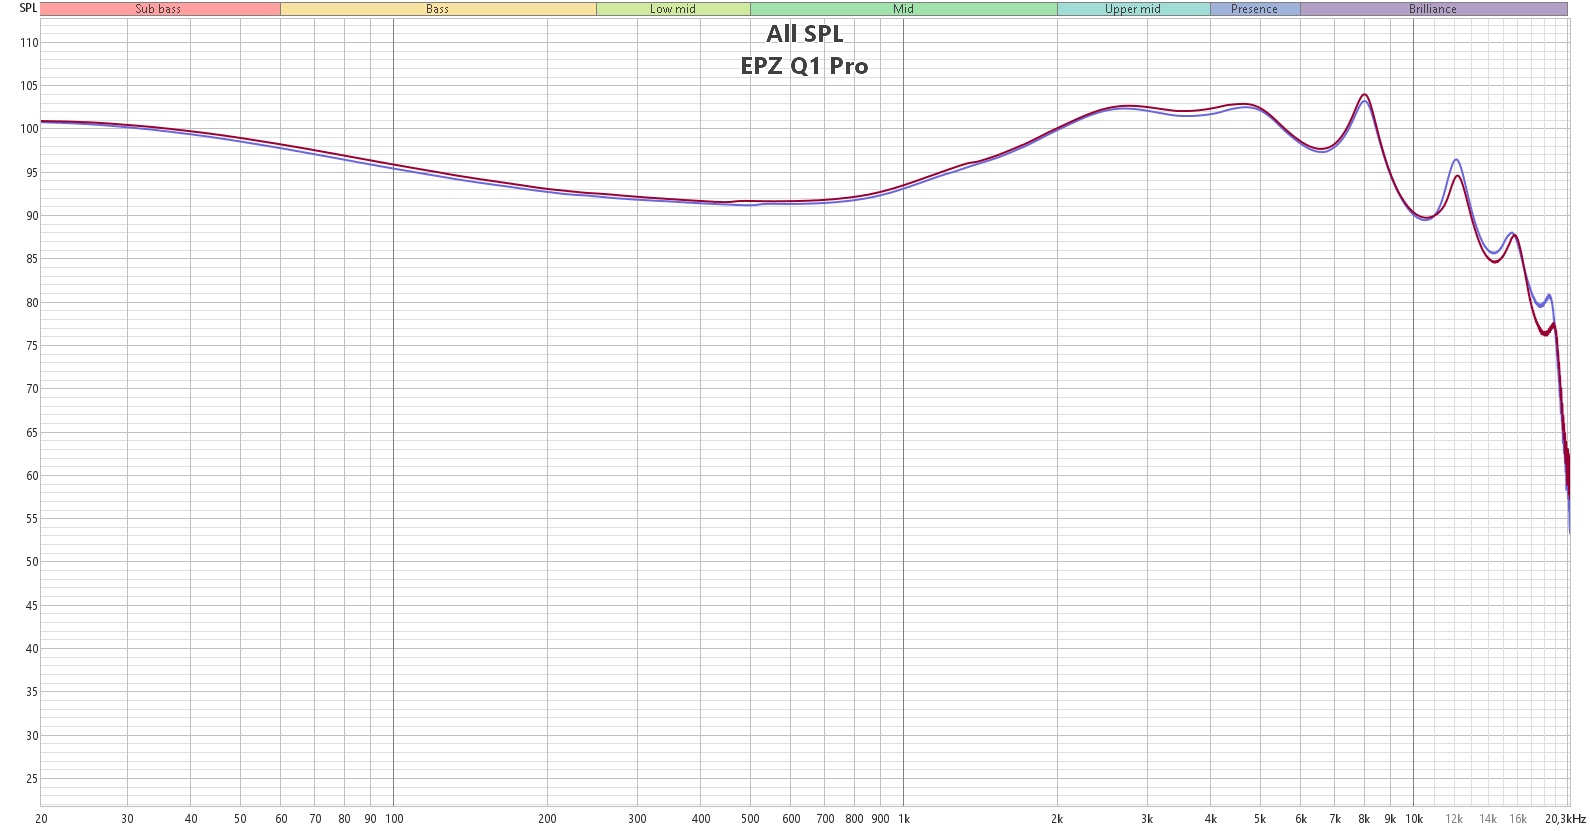Click the 5k frequency axis label
This screenshot has height=831, width=1590.
tap(1260, 819)
